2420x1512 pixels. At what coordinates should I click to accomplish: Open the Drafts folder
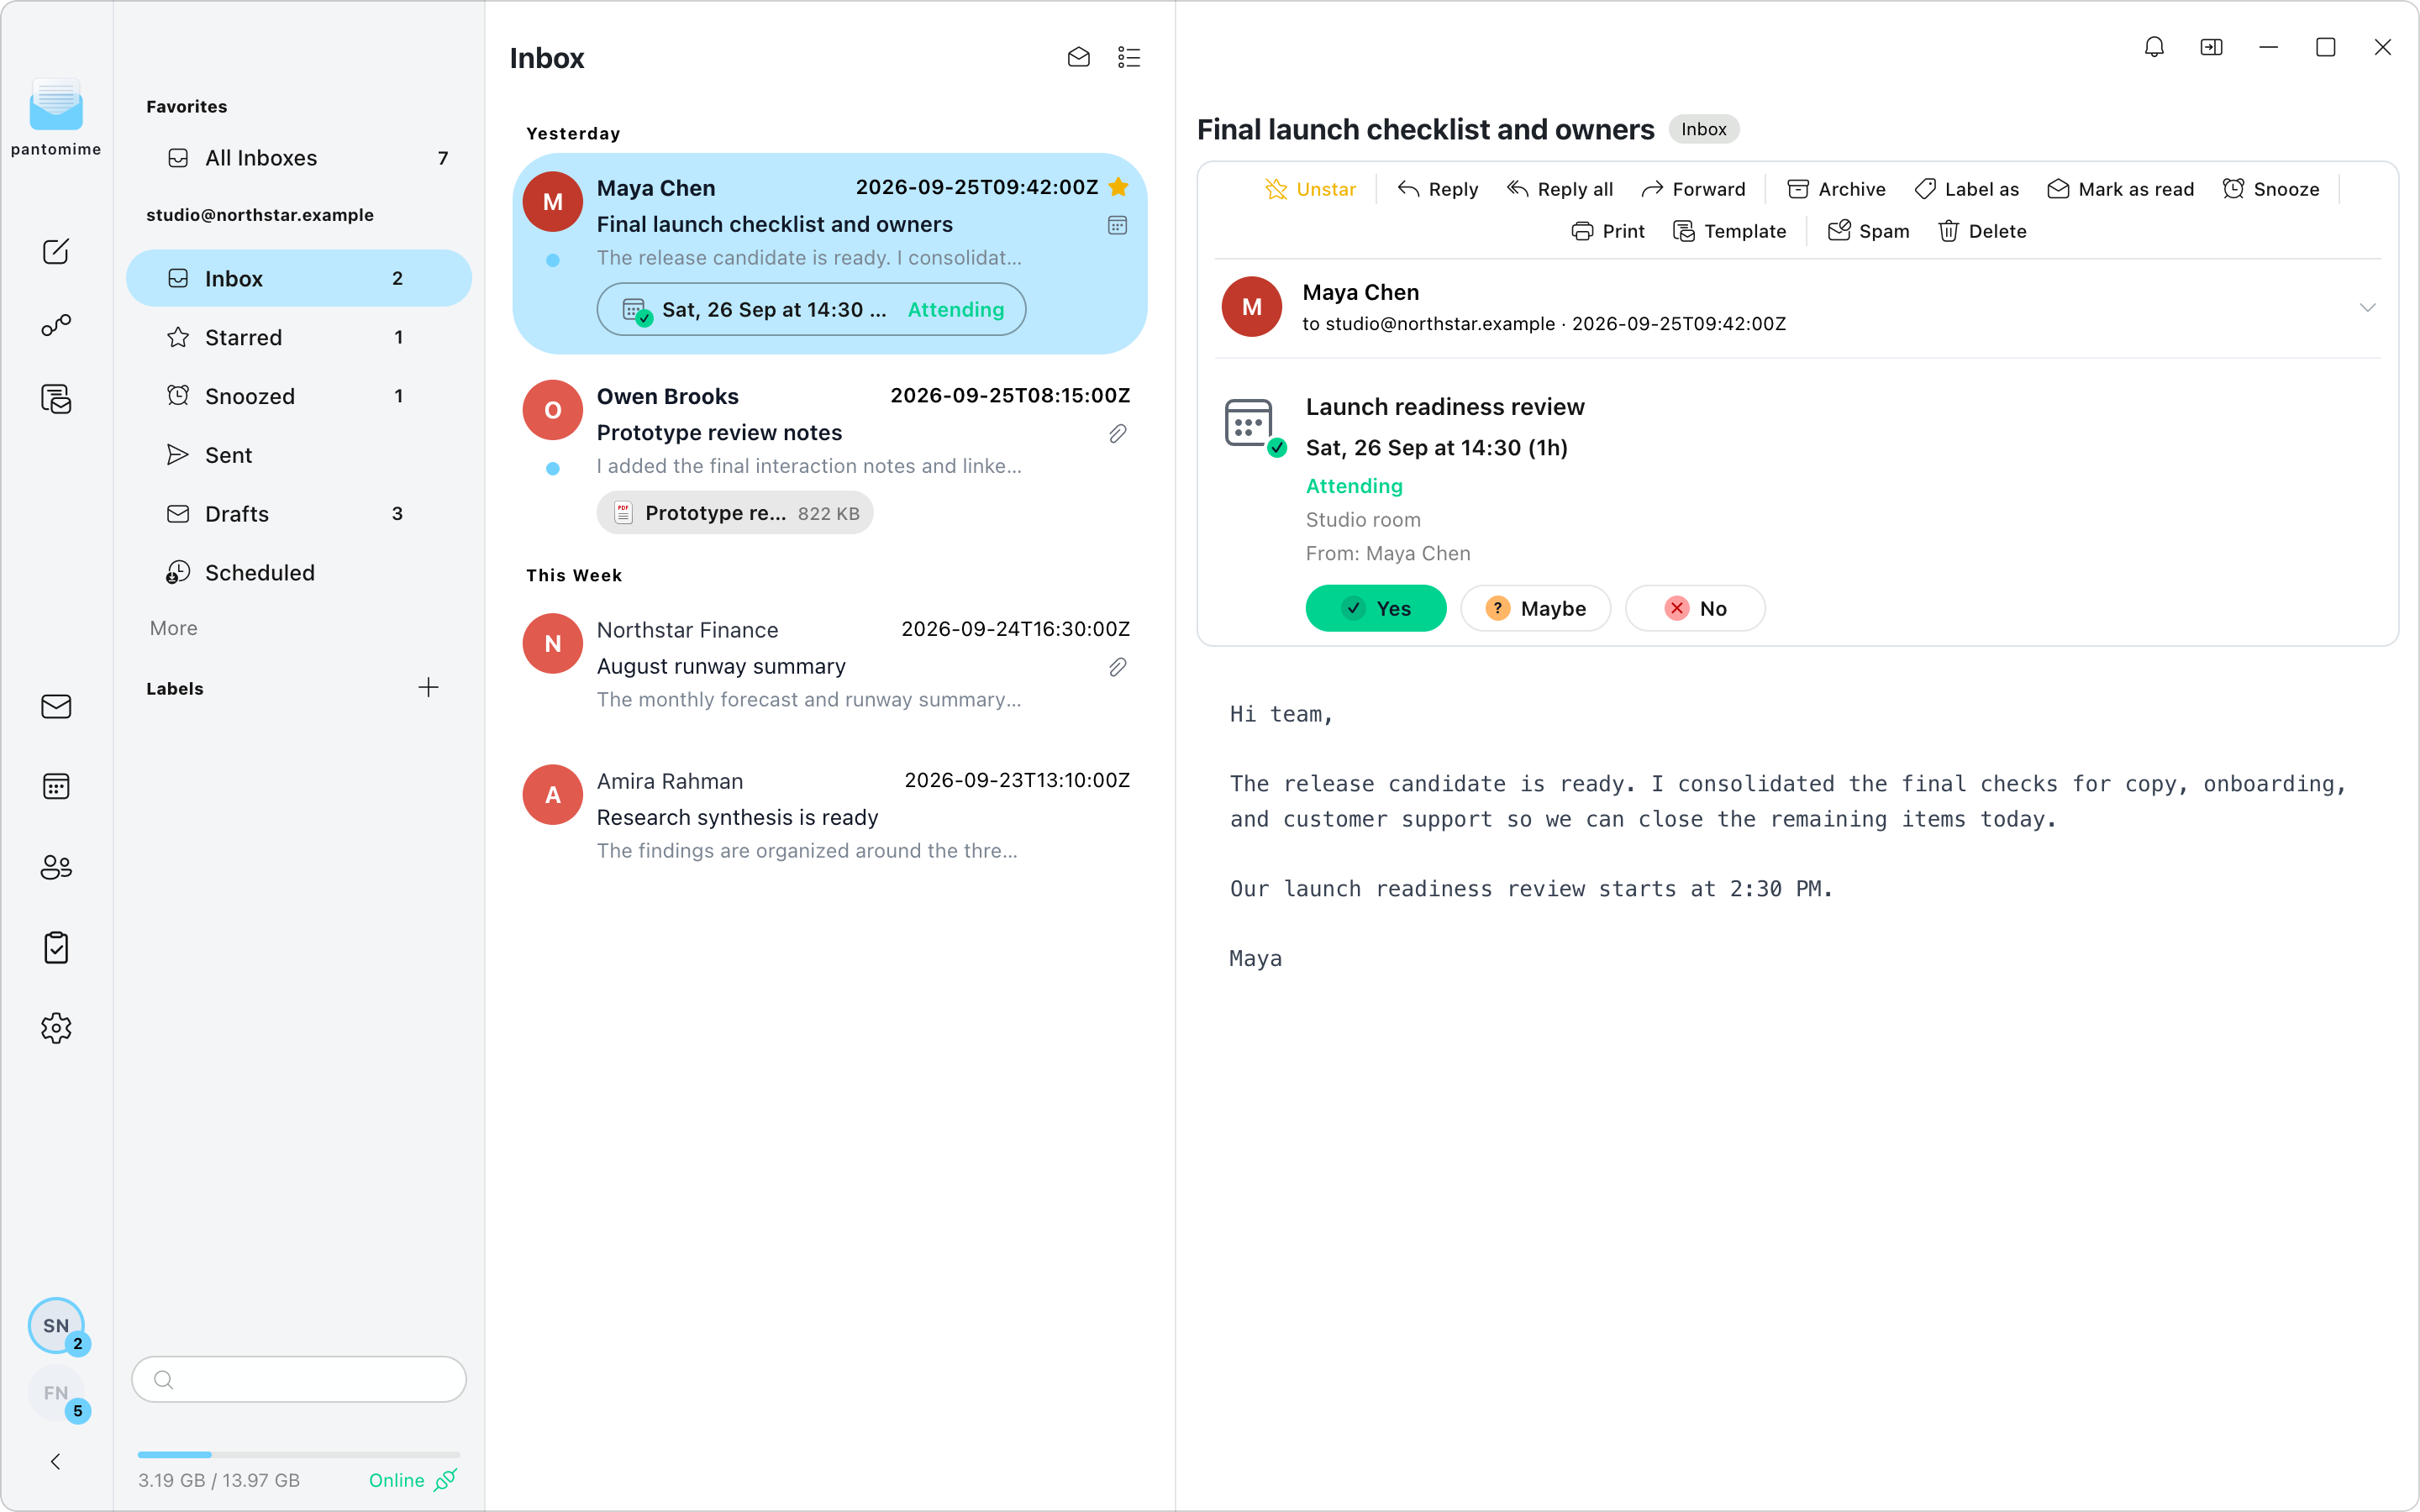click(298, 513)
